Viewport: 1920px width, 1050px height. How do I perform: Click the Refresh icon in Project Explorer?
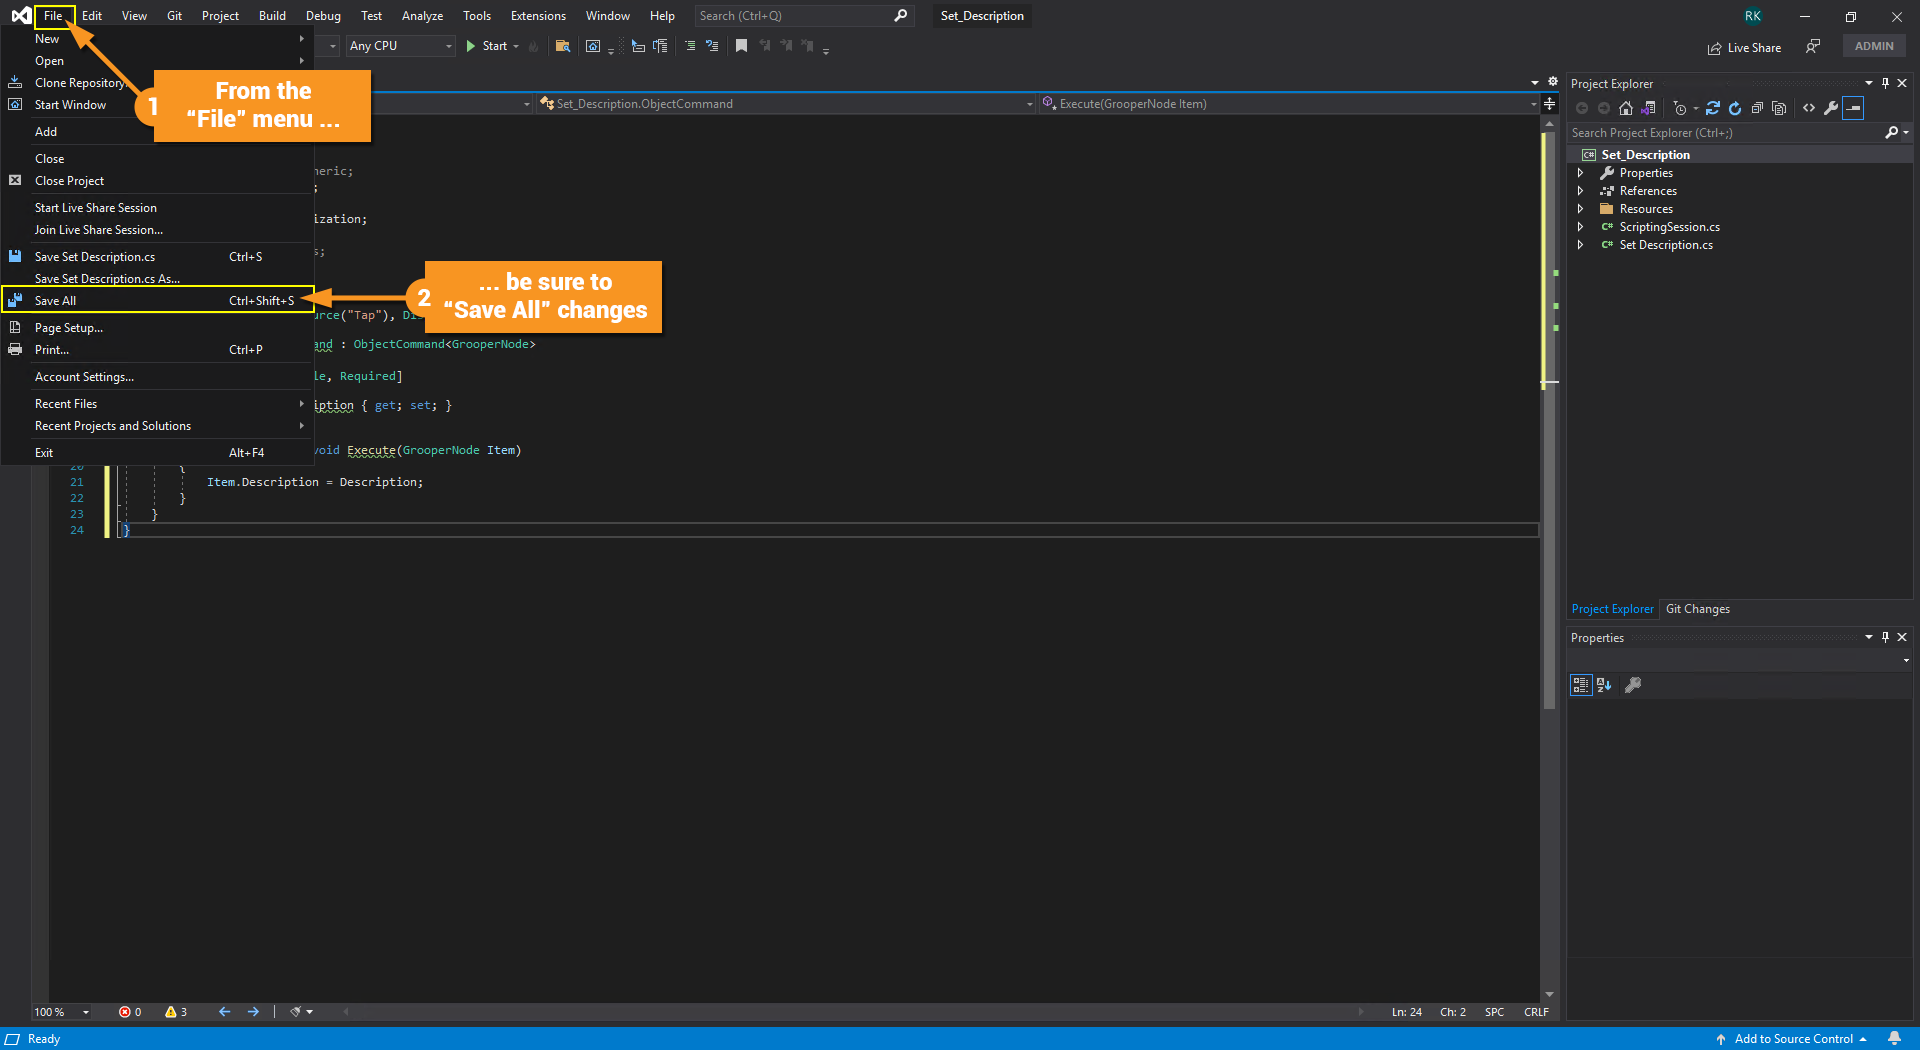click(1735, 108)
